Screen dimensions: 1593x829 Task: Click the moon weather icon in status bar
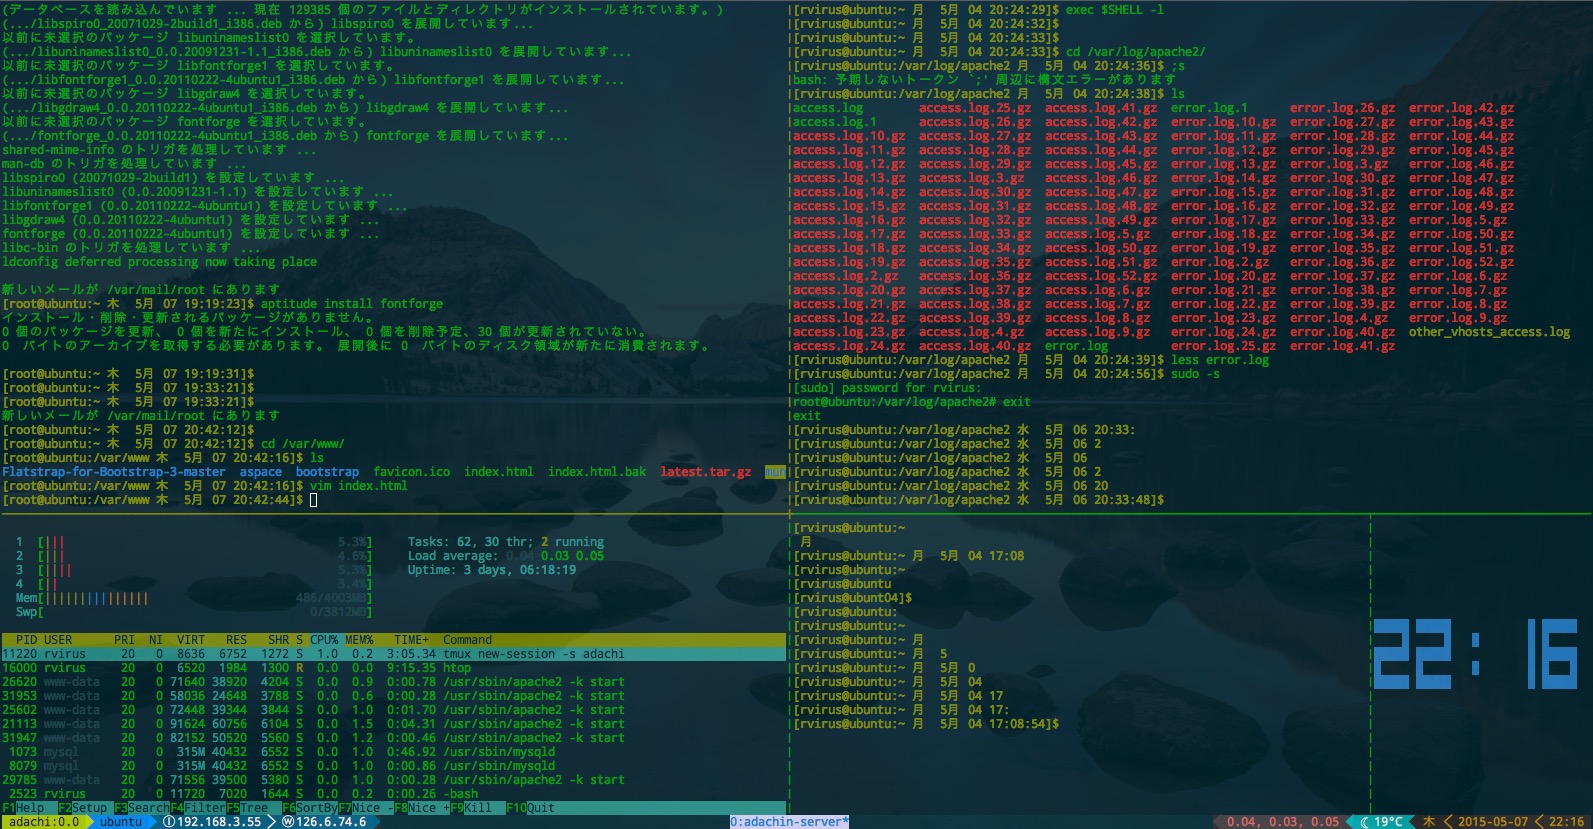tap(1364, 822)
